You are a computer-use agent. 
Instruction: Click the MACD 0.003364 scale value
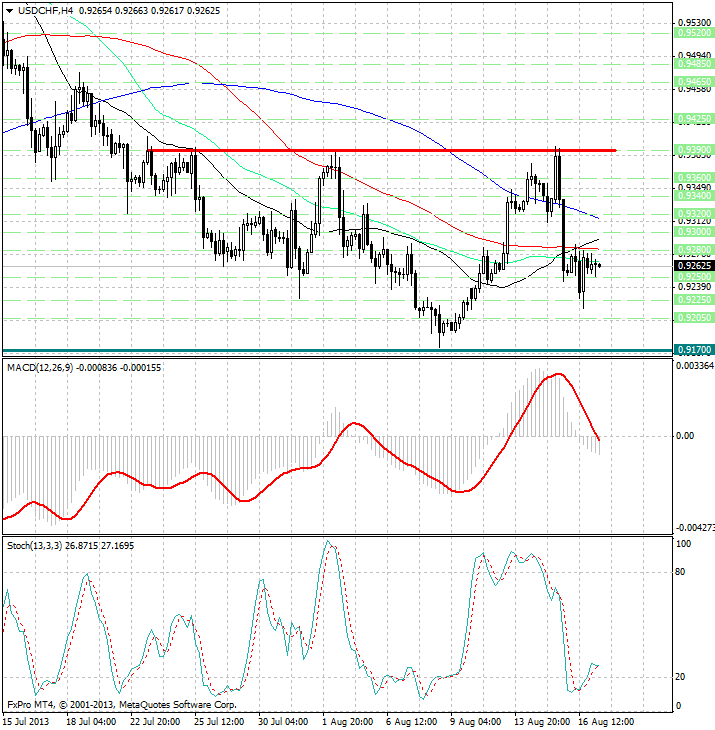click(695, 366)
